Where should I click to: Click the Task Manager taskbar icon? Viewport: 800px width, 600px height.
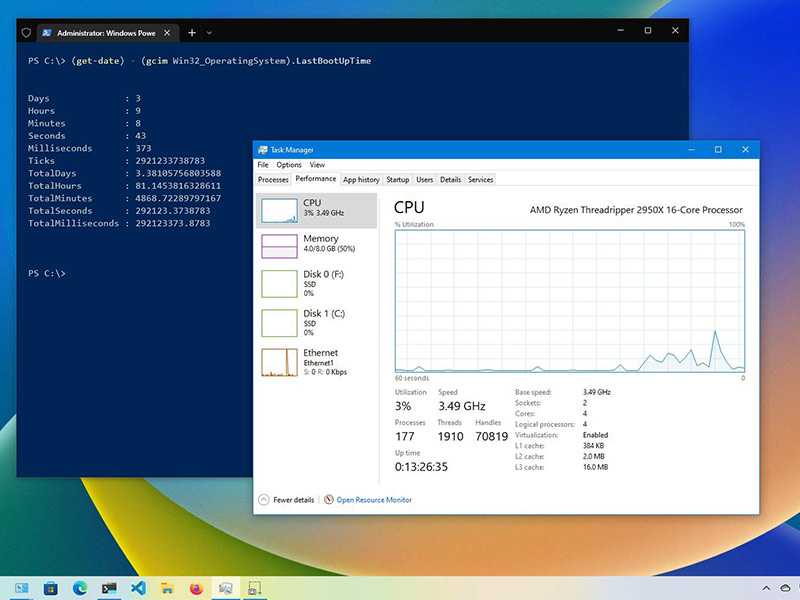click(x=226, y=588)
